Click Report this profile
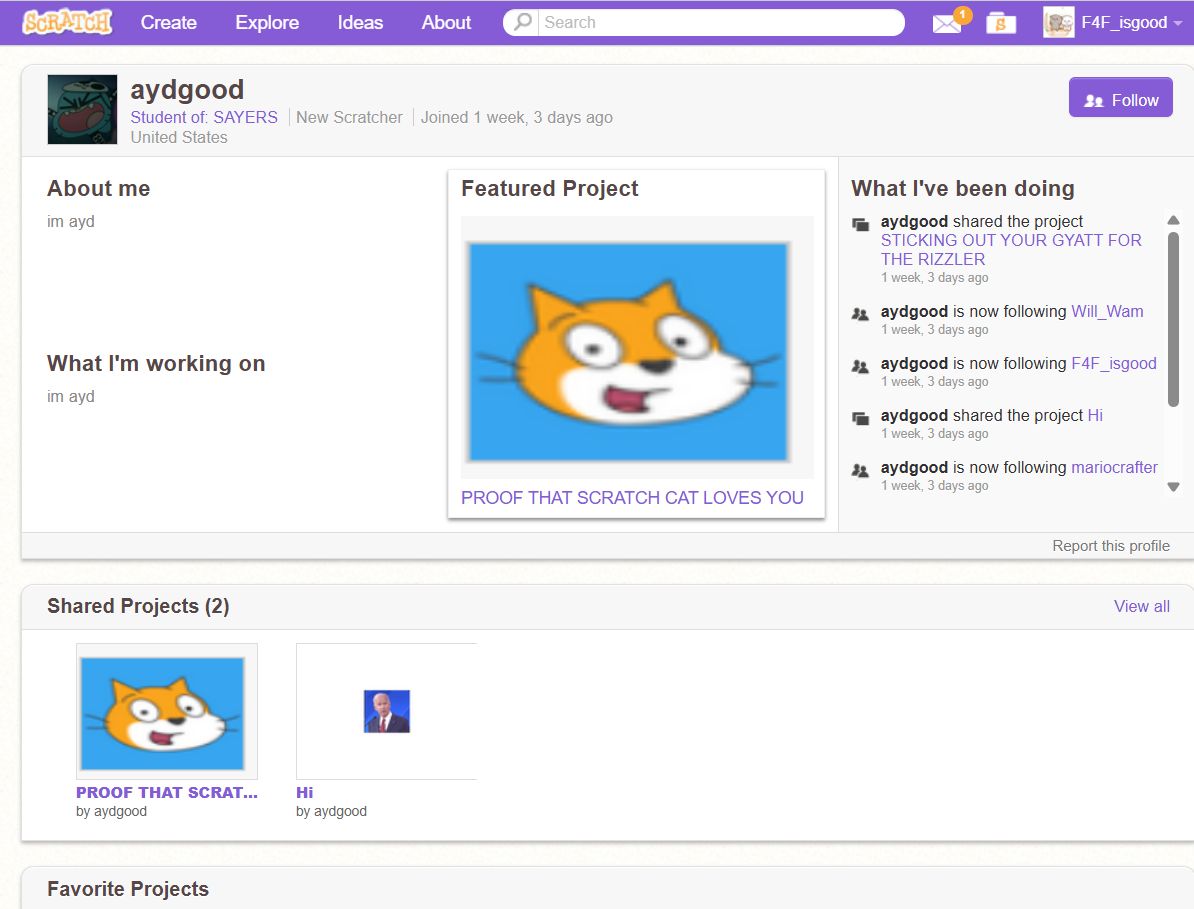This screenshot has height=909, width=1194. pos(1110,546)
